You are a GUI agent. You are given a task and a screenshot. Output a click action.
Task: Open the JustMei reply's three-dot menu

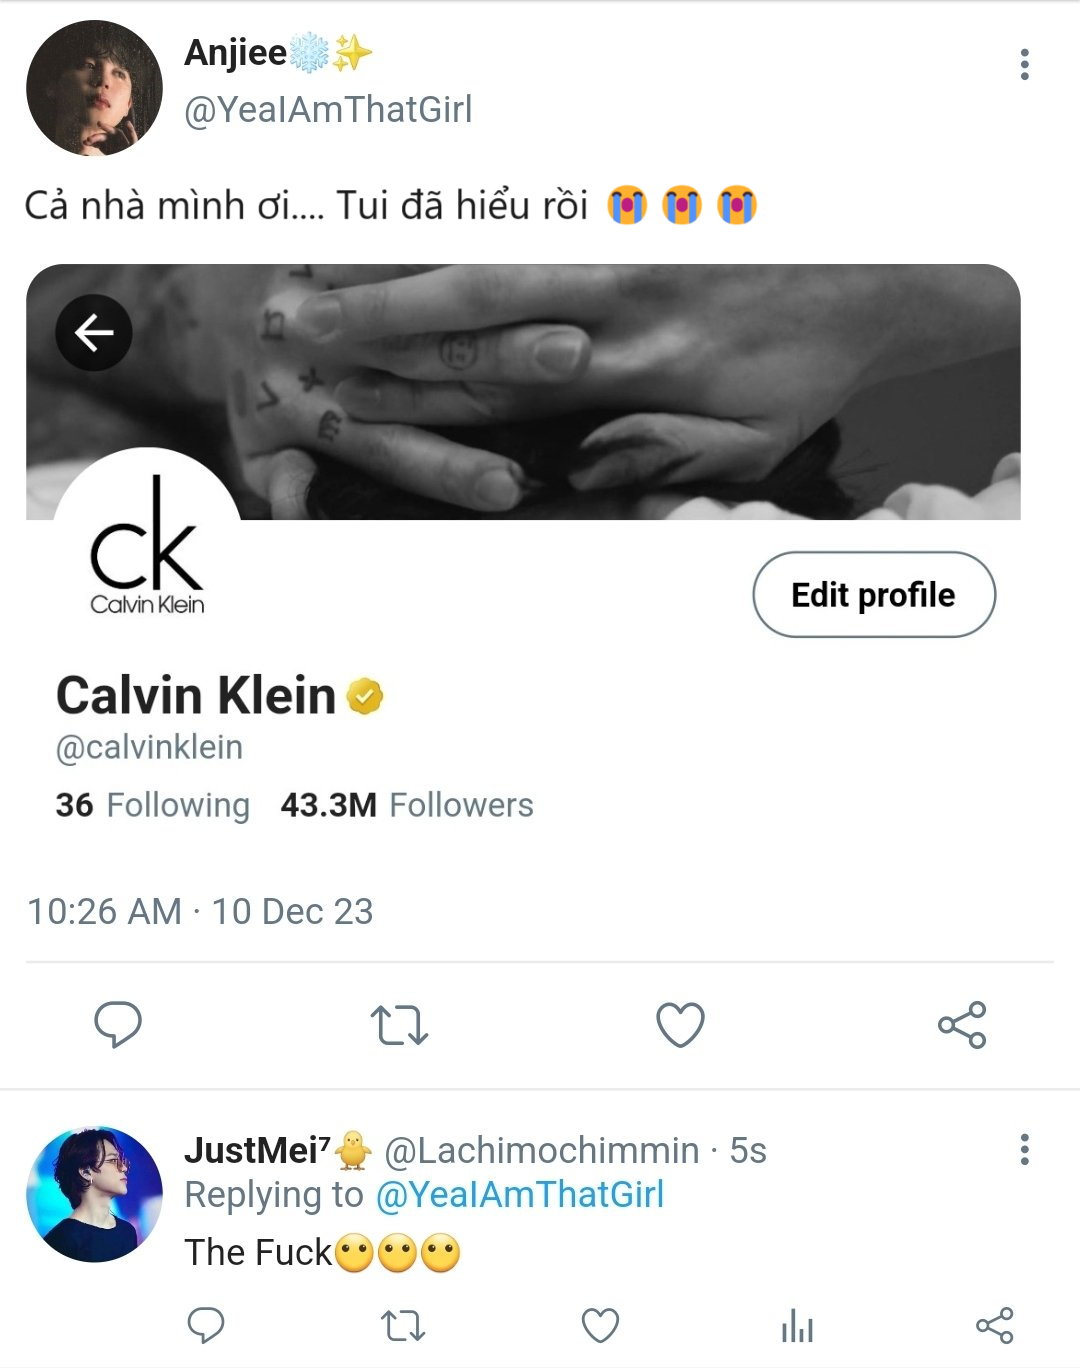tap(1024, 1150)
